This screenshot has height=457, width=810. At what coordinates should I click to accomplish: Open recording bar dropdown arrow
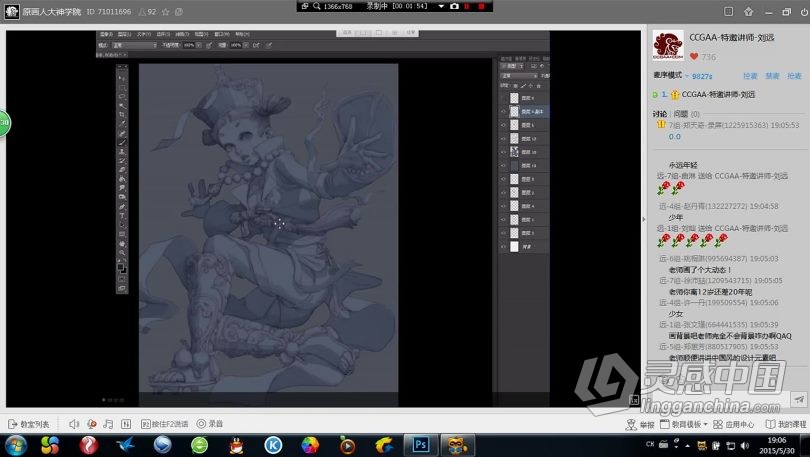(x=441, y=6)
